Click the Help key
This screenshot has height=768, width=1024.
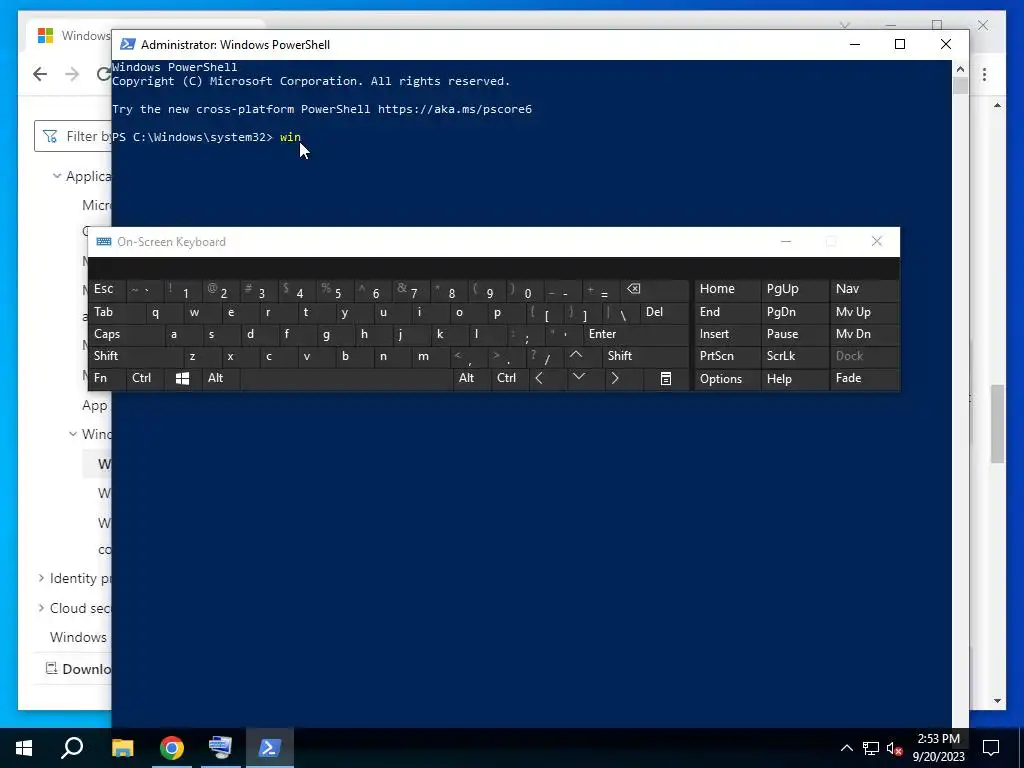pyautogui.click(x=795, y=379)
